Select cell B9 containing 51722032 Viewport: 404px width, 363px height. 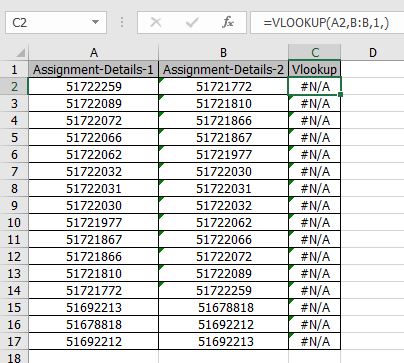(x=223, y=205)
